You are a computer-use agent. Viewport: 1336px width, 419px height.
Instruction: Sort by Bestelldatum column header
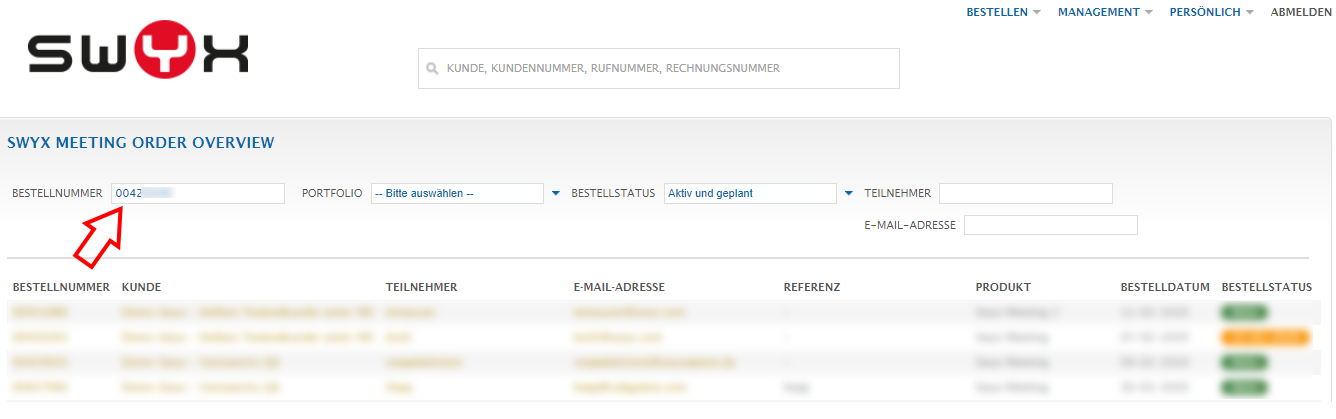coord(1165,287)
